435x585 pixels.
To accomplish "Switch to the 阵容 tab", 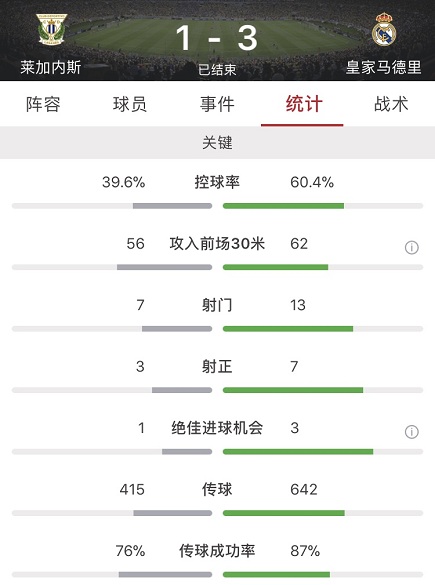I will point(43,104).
